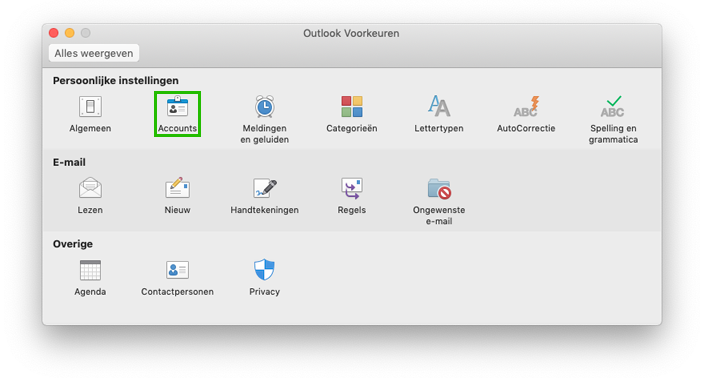Click the Alles weergeven button
Screen dimensions: 704x378
(94, 53)
